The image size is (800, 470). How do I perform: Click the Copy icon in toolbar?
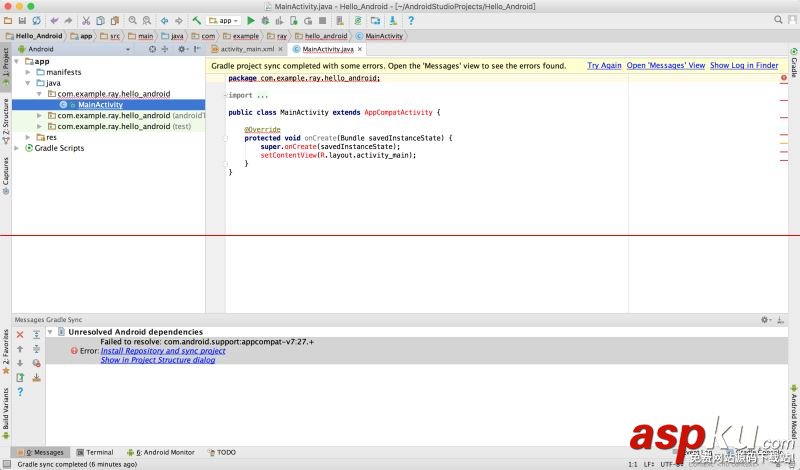101,20
